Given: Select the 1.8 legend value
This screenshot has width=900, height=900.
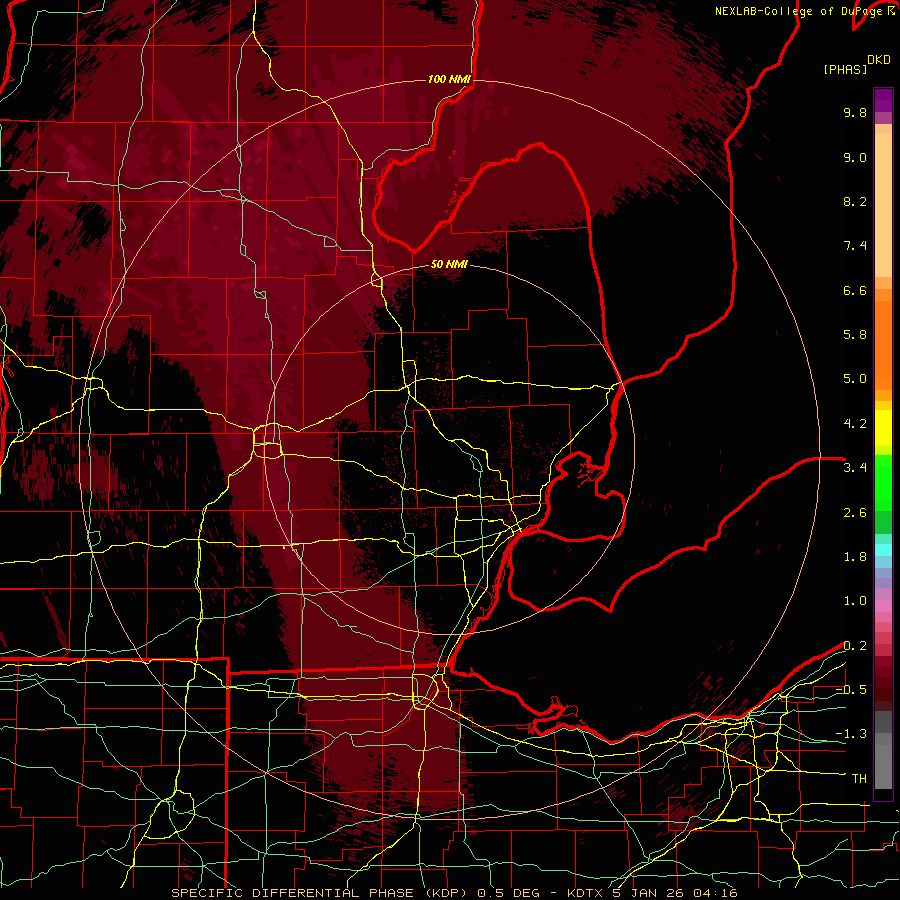Looking at the screenshot, I should tap(855, 557).
